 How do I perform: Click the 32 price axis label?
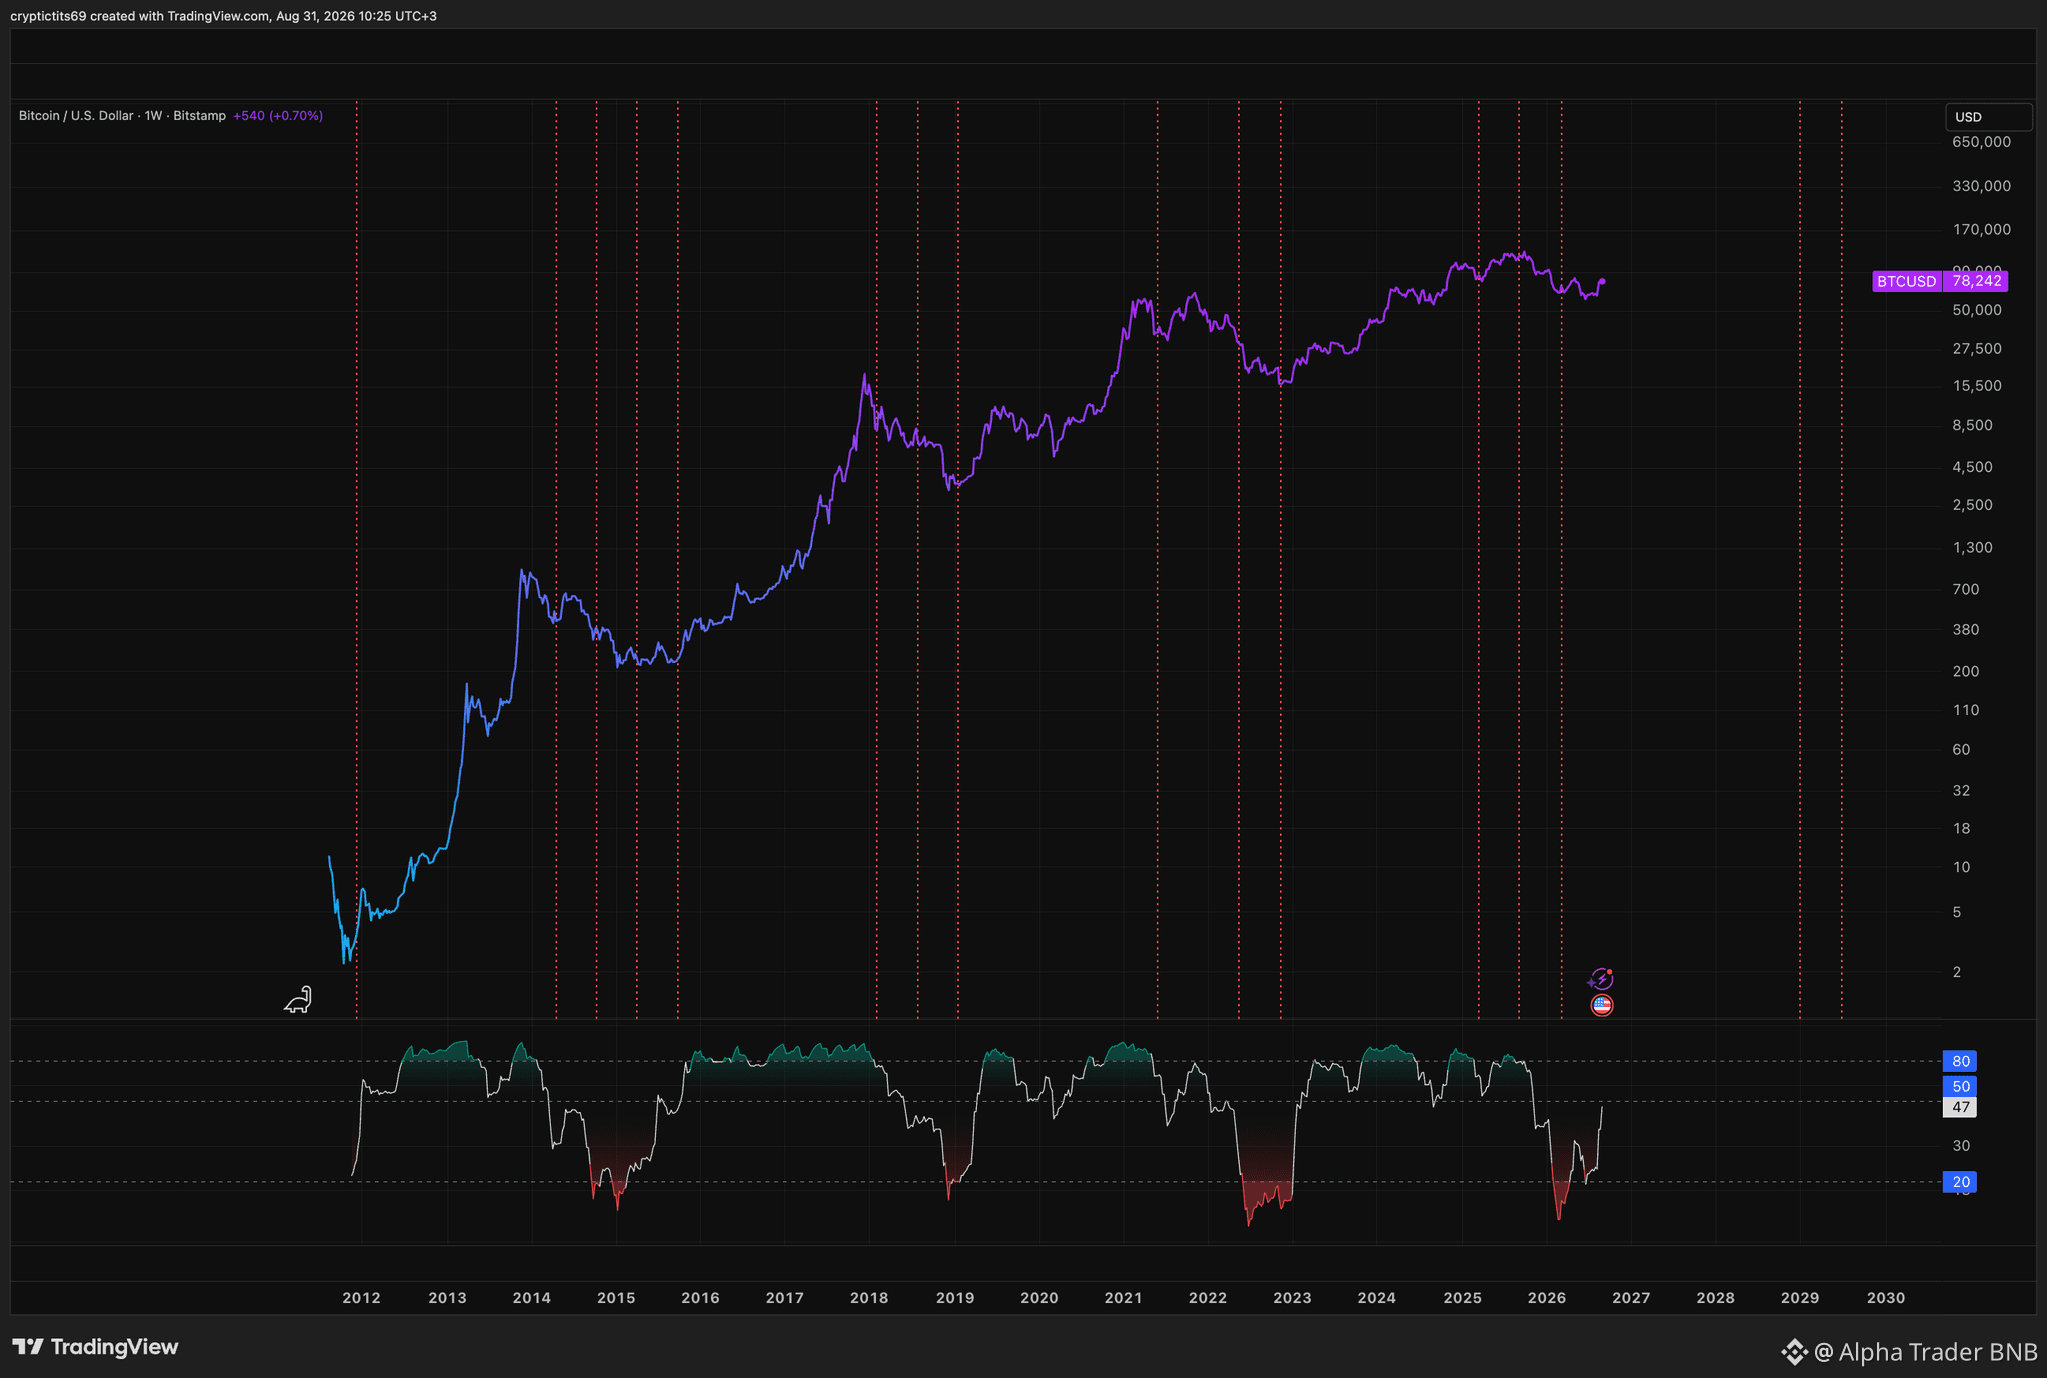pos(1961,791)
